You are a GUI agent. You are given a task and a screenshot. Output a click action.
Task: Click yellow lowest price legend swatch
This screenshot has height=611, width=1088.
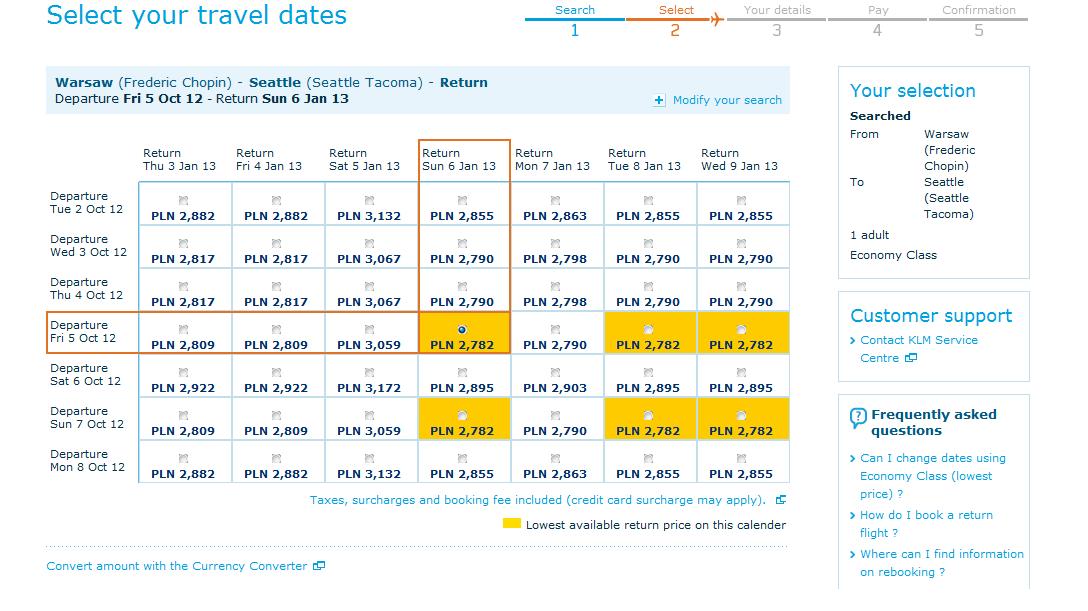tap(512, 524)
